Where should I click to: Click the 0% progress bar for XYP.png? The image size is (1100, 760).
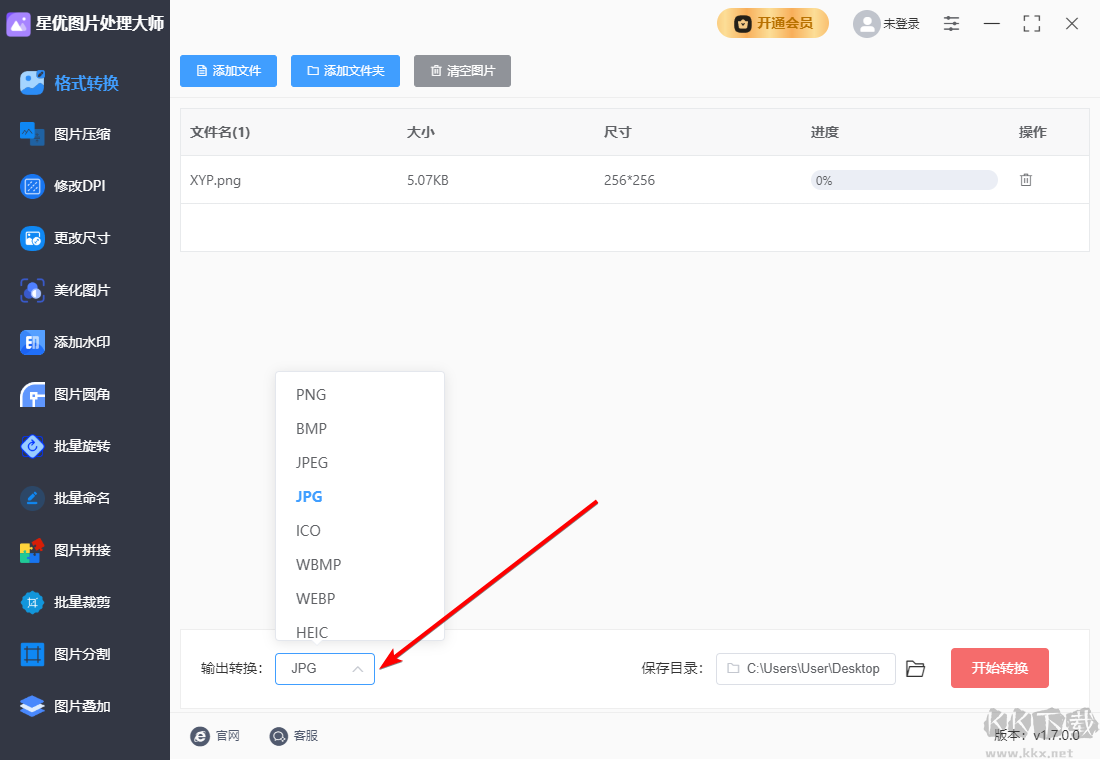click(903, 179)
